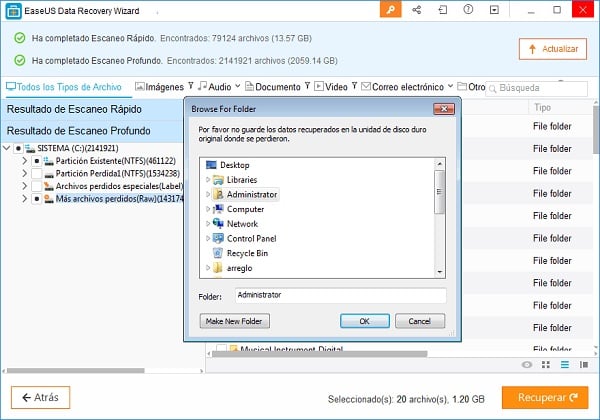Click the Correo electrónico envelope icon
600x420 pixels.
tap(366, 86)
